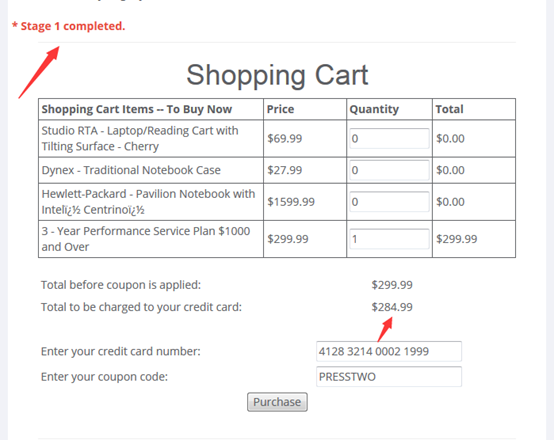Focus the Studio RTA Laptop Cart quantity box
554x440 pixels.
pyautogui.click(x=389, y=138)
